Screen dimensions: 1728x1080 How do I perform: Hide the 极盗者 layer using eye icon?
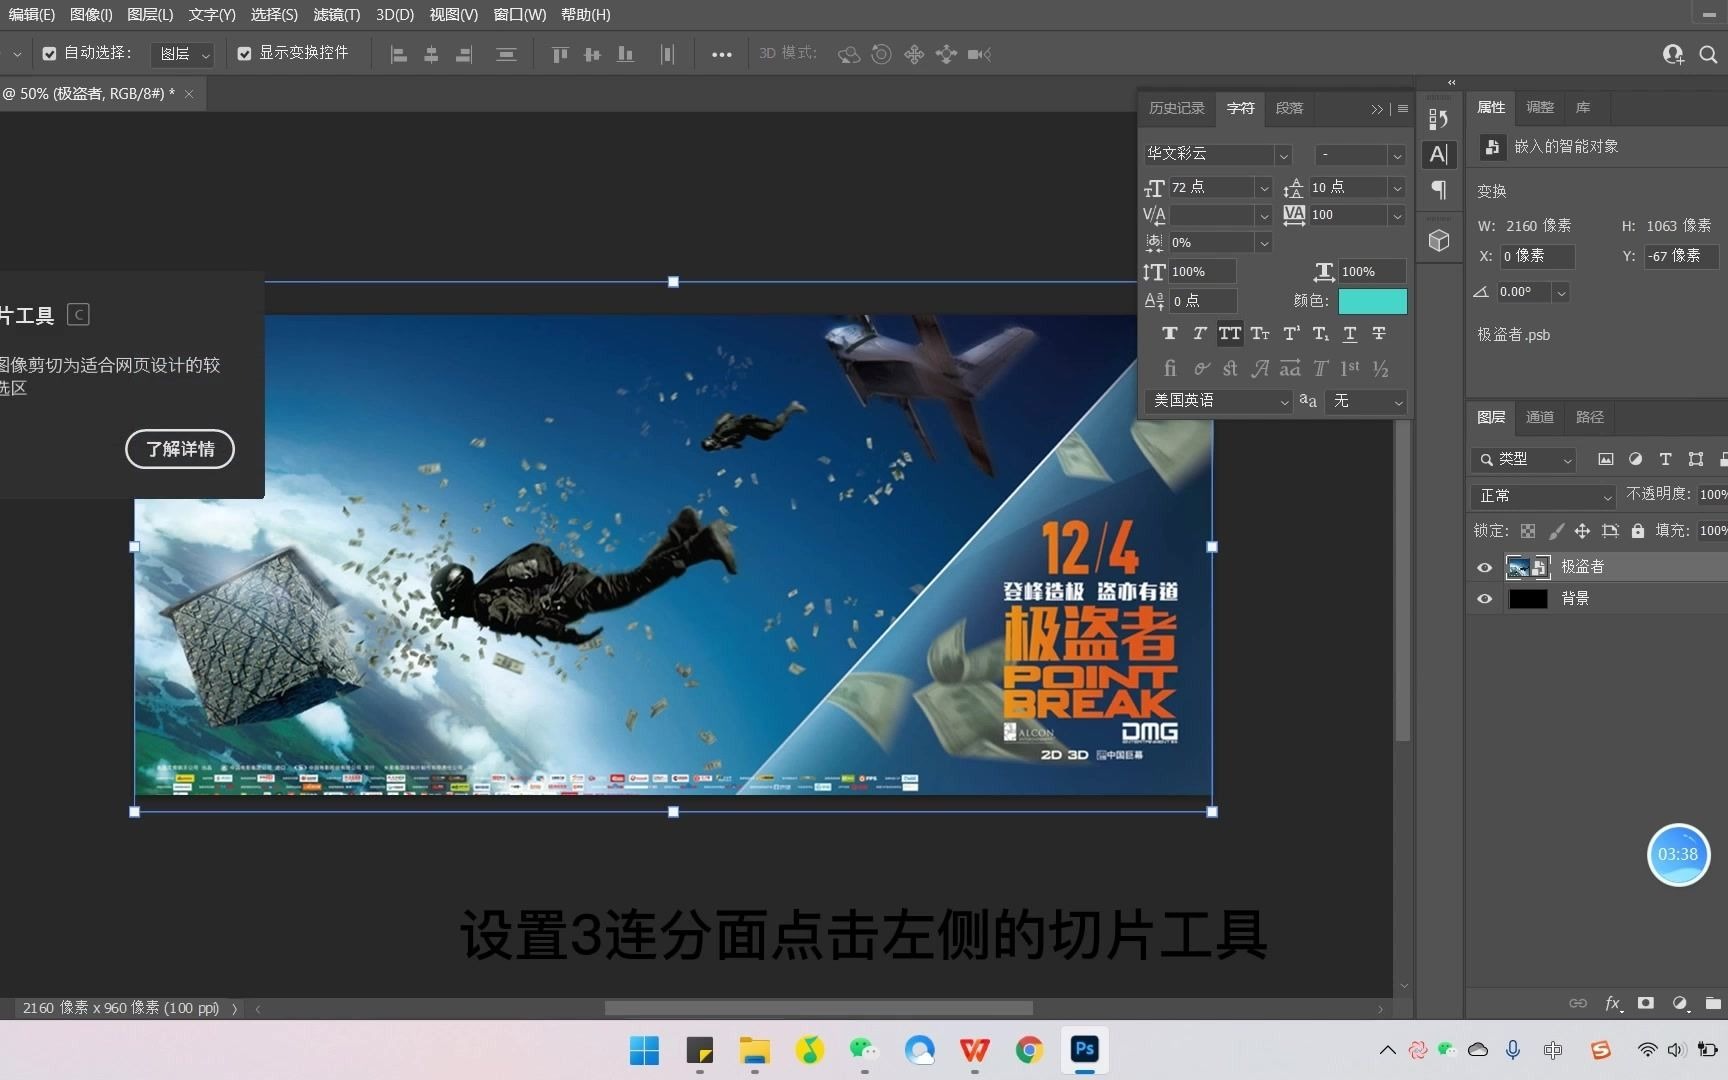(1485, 567)
